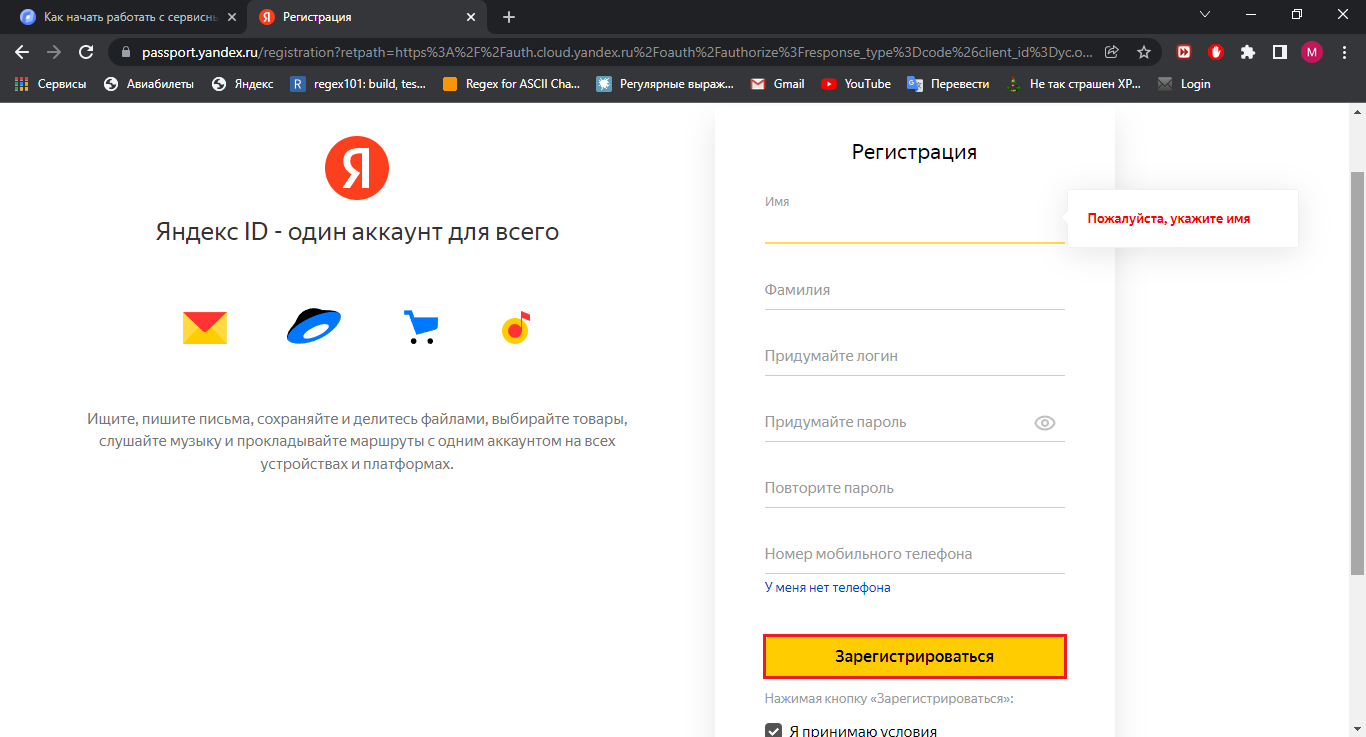Click the address bar URL
The image size is (1366, 737).
(x=618, y=52)
